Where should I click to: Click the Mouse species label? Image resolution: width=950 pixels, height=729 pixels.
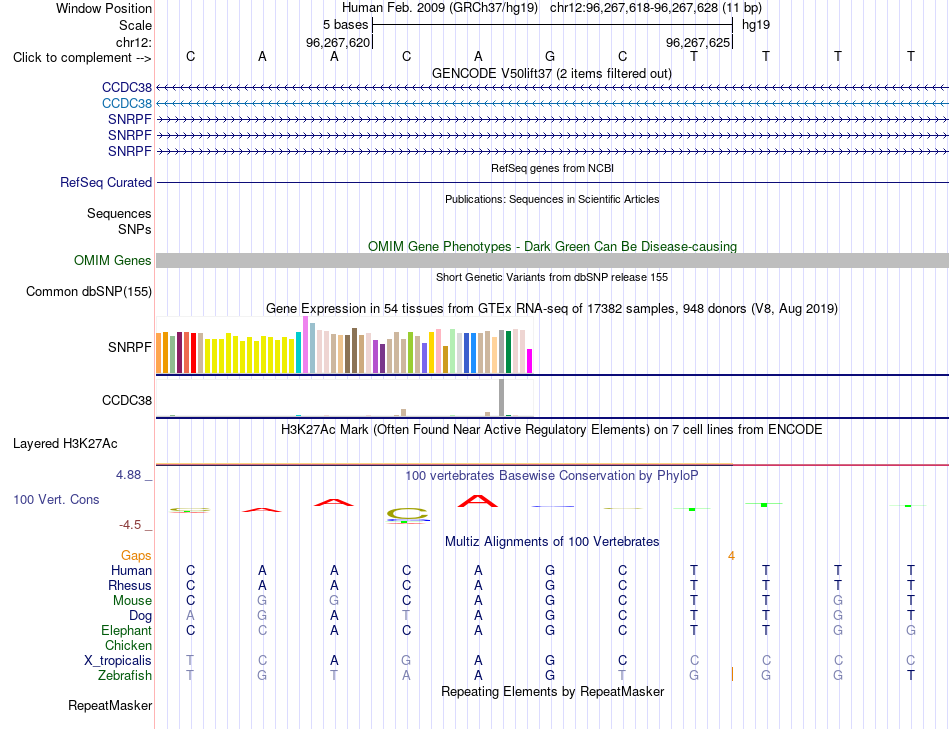(132, 601)
